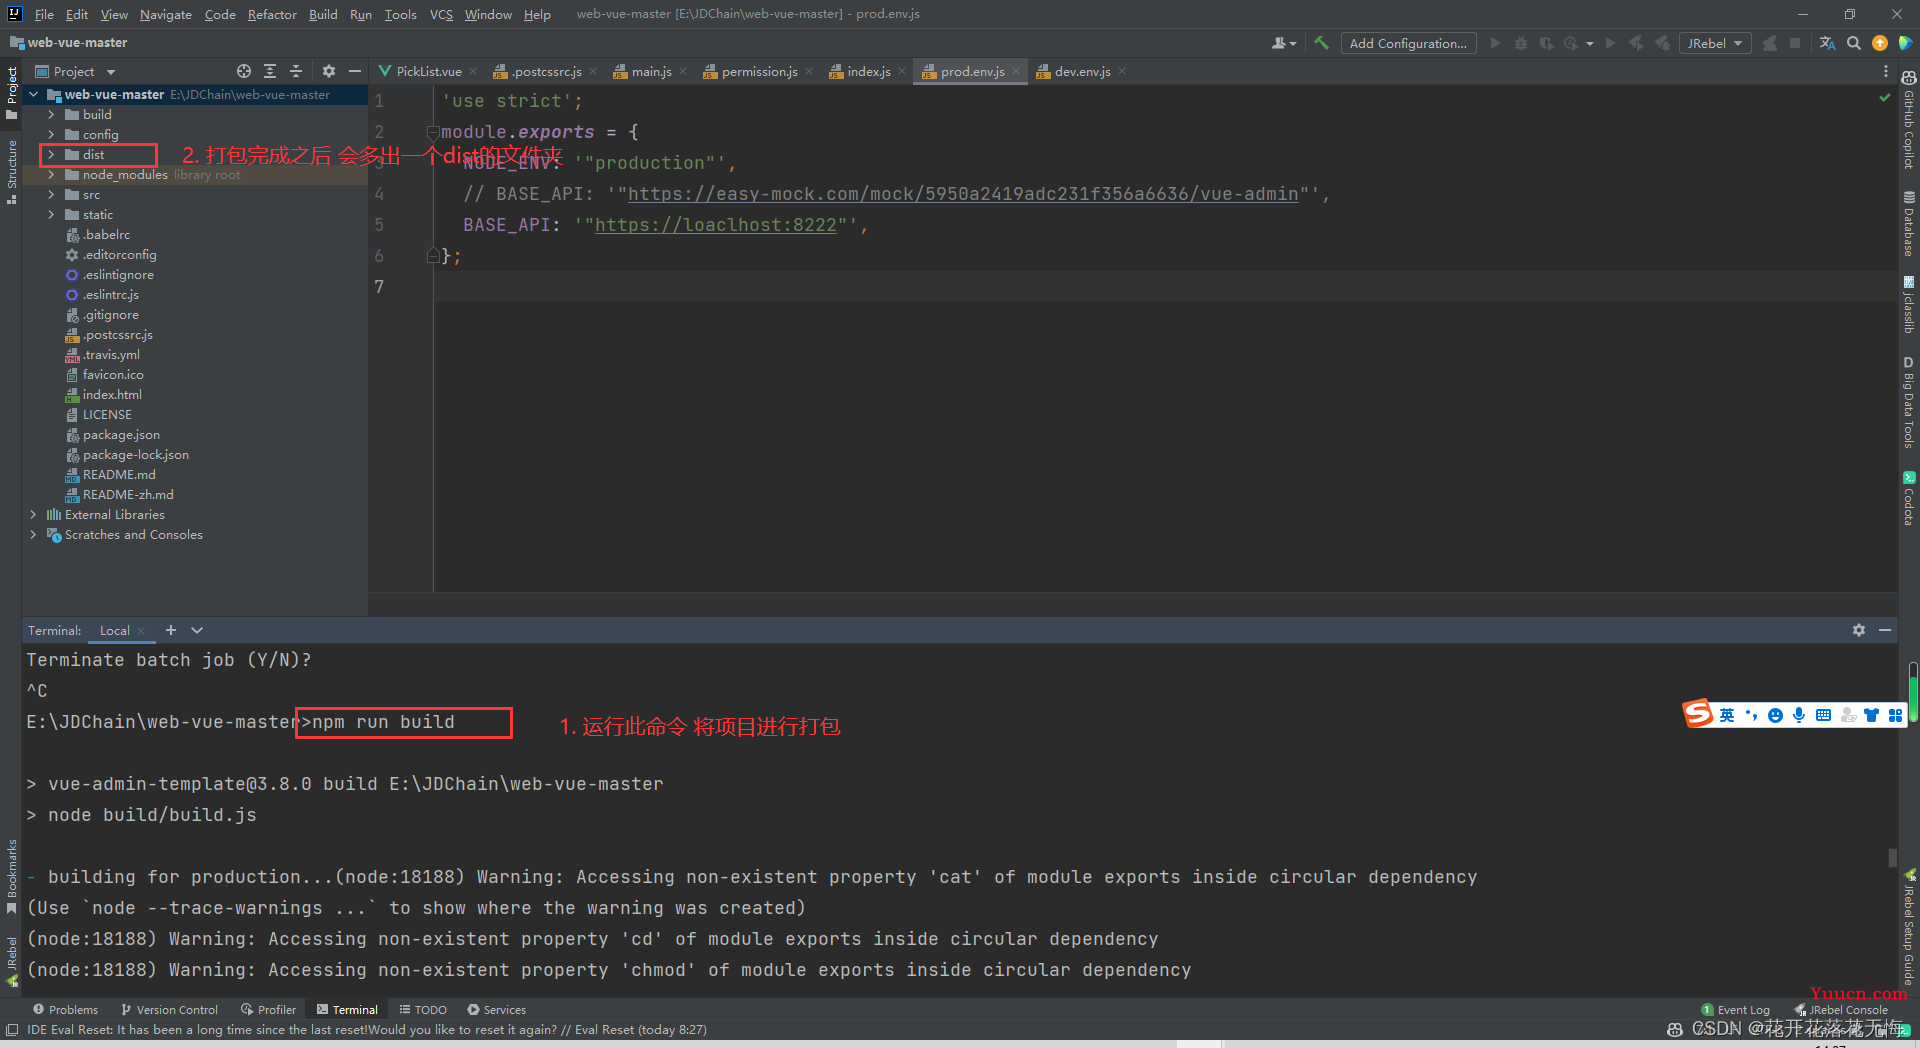Open the Navigate menu
1920x1048 pixels.
pyautogui.click(x=166, y=14)
